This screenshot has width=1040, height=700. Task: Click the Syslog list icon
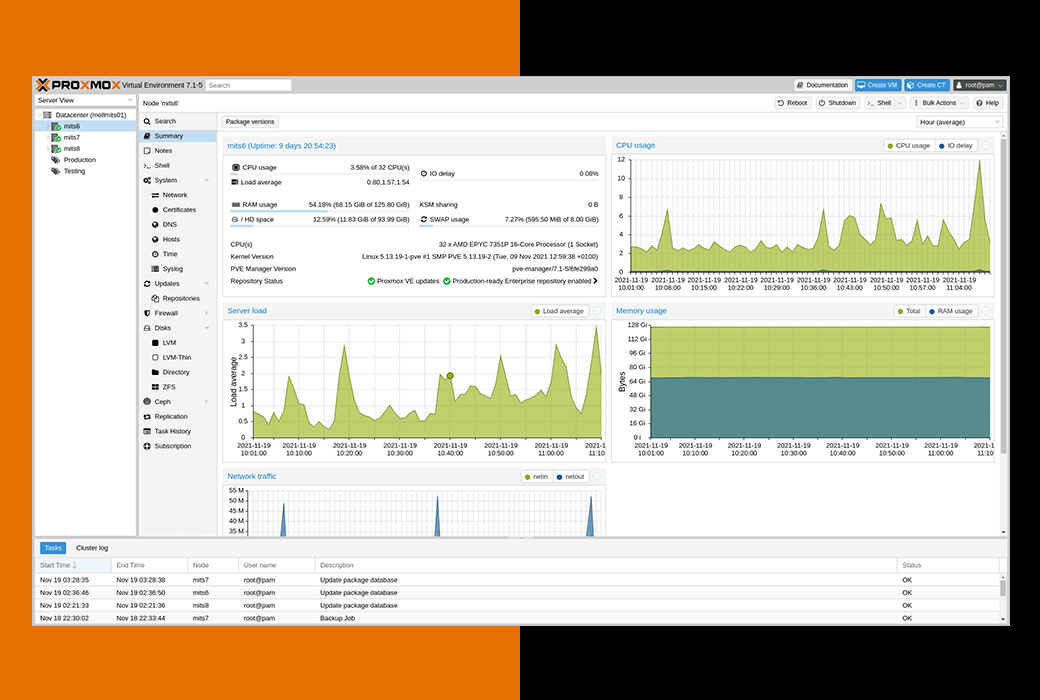(155, 269)
